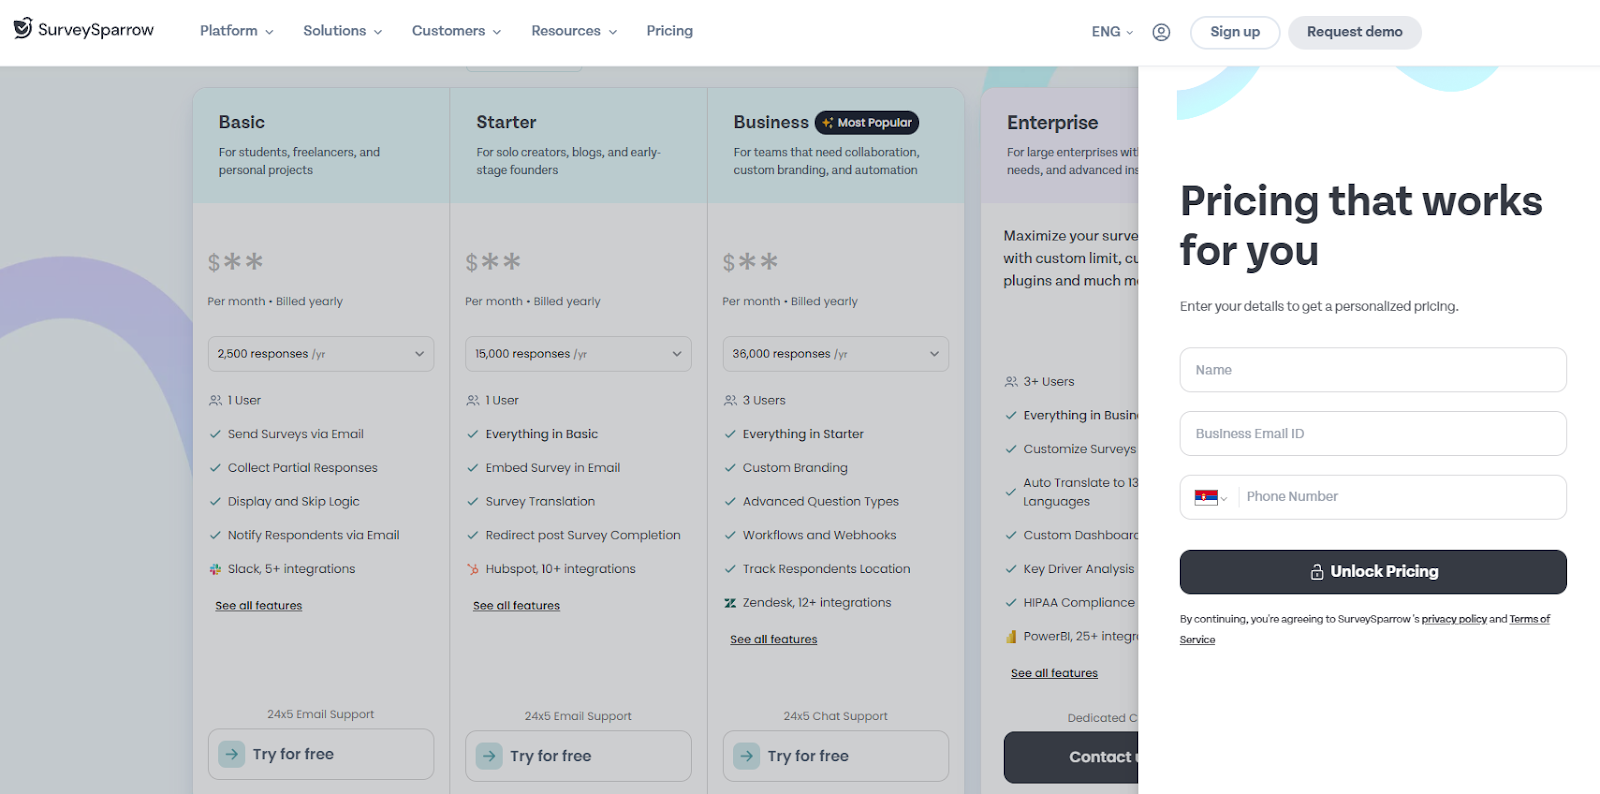
Task: Open See all features under Business
Action: click(x=773, y=640)
